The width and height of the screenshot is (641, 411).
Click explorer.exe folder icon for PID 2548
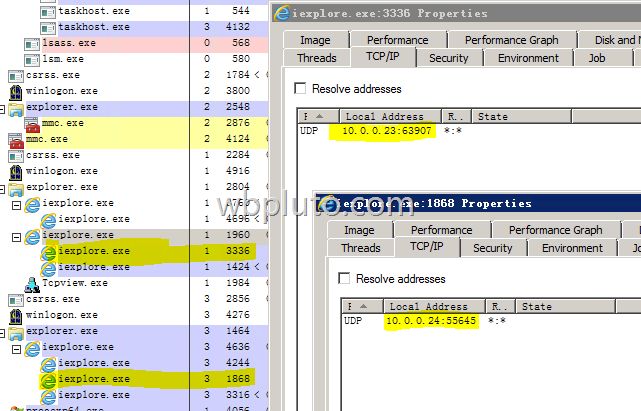click(x=16, y=109)
